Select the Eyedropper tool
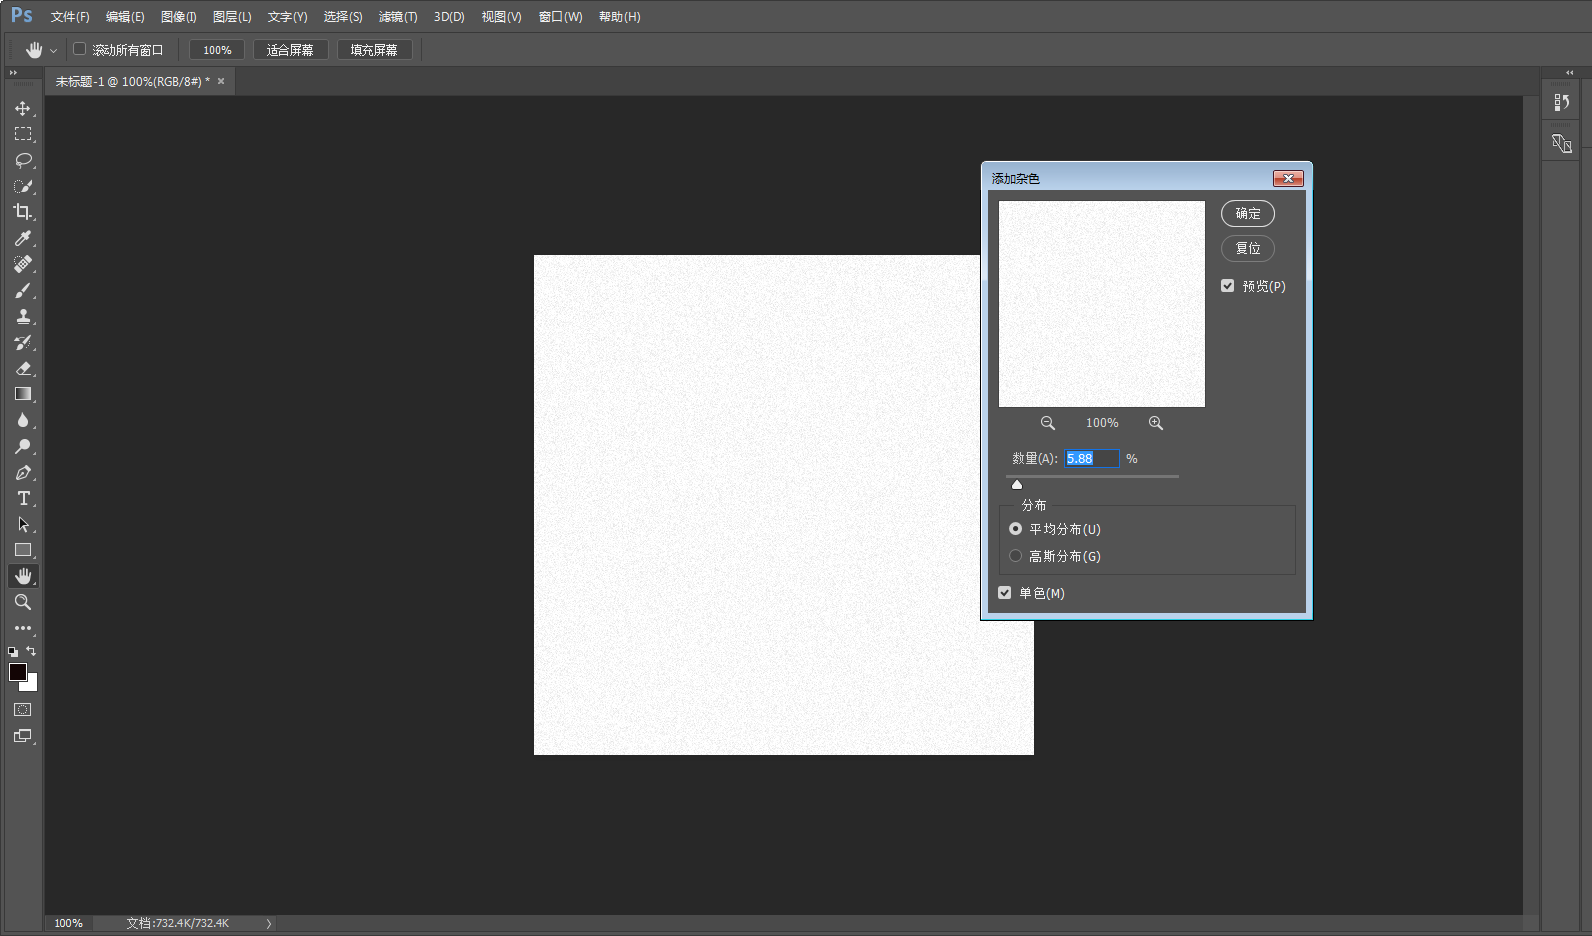The width and height of the screenshot is (1592, 936). (x=23, y=238)
